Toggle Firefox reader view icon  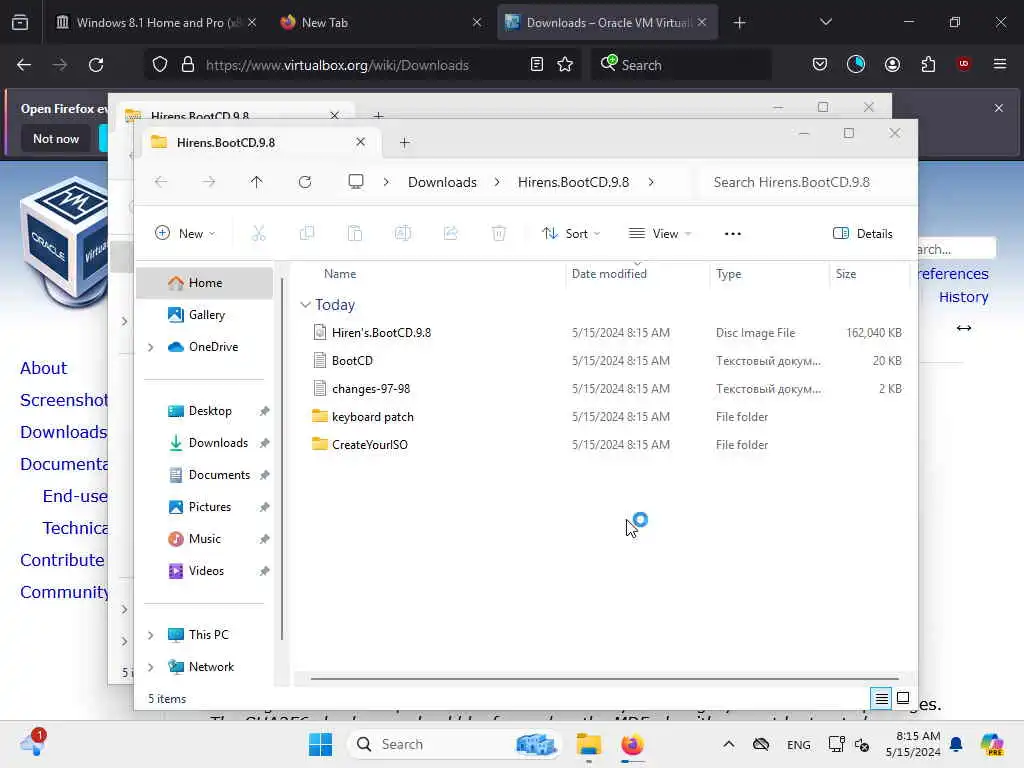537,64
